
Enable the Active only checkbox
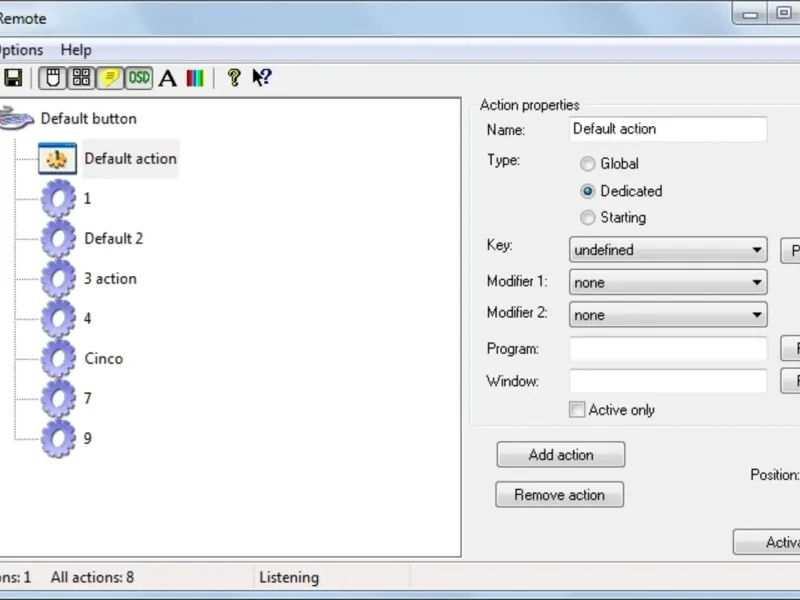pos(577,410)
